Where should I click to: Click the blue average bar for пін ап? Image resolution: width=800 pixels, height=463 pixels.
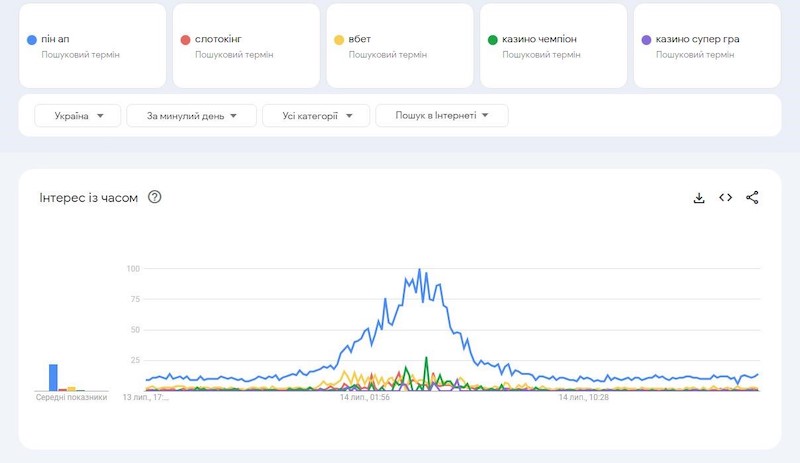(53, 378)
